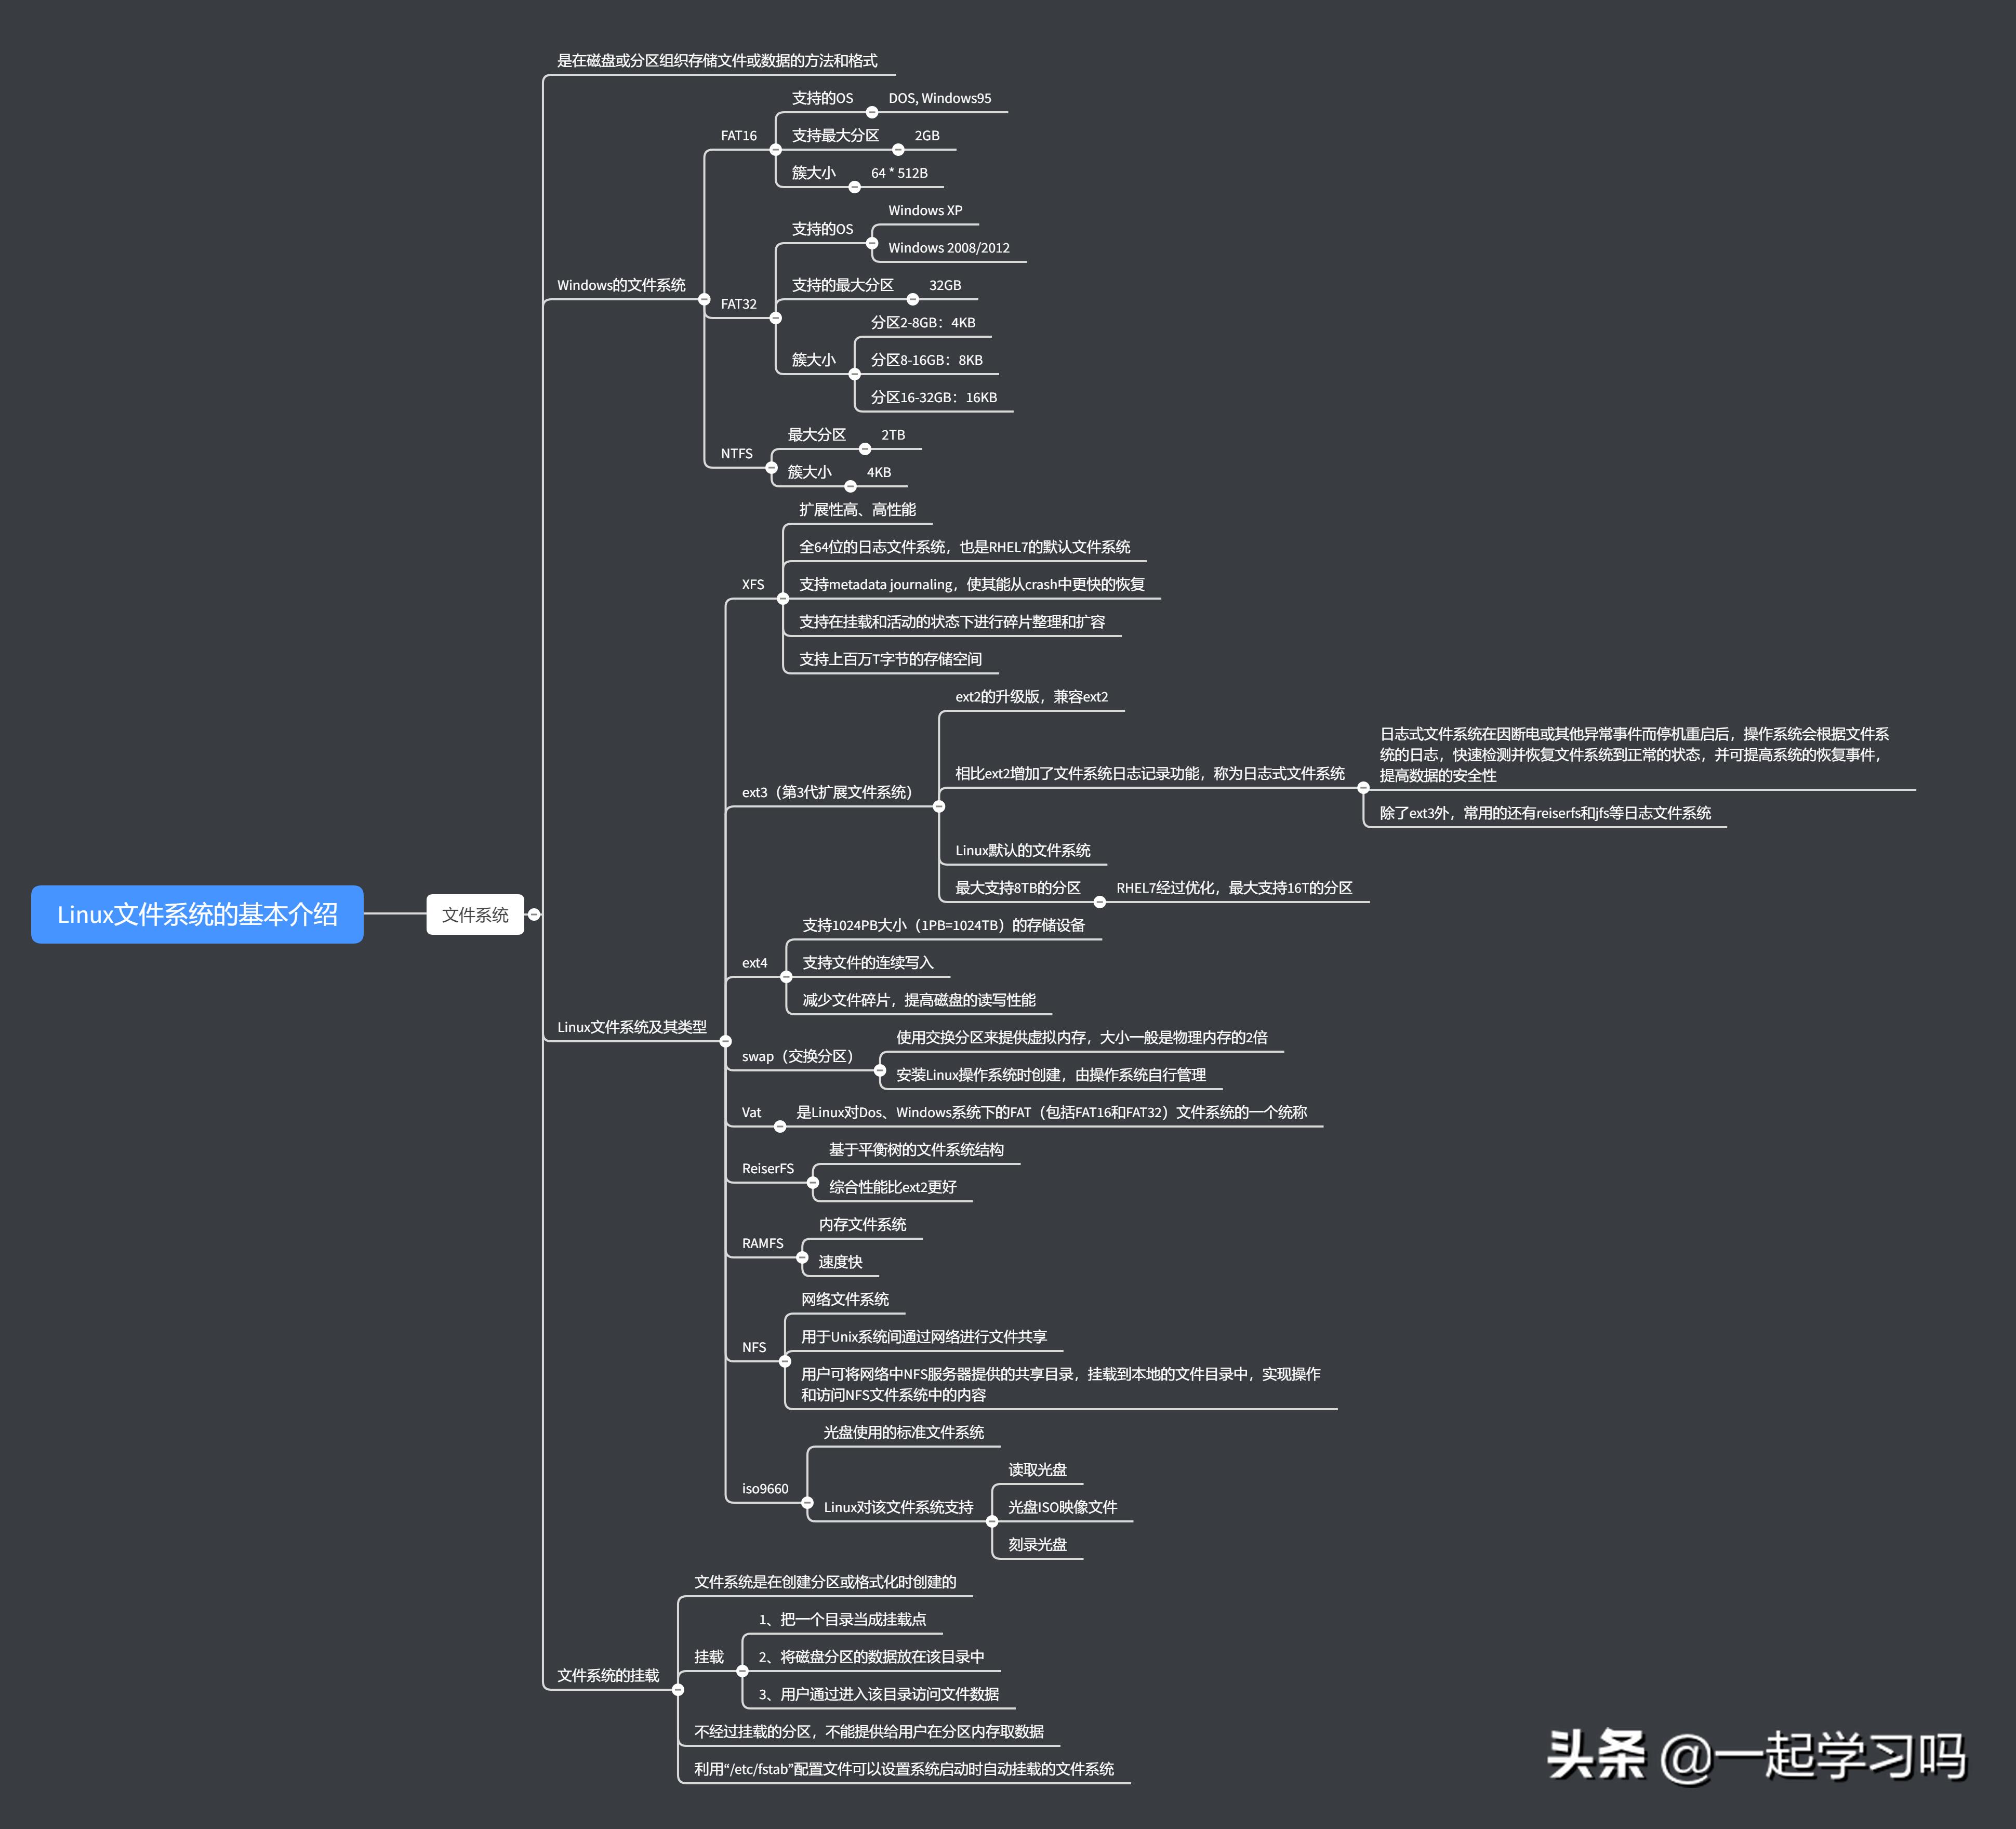This screenshot has width=2016, height=1829.
Task: Select the Windows的文件系统 branch node
Action: pos(622,284)
